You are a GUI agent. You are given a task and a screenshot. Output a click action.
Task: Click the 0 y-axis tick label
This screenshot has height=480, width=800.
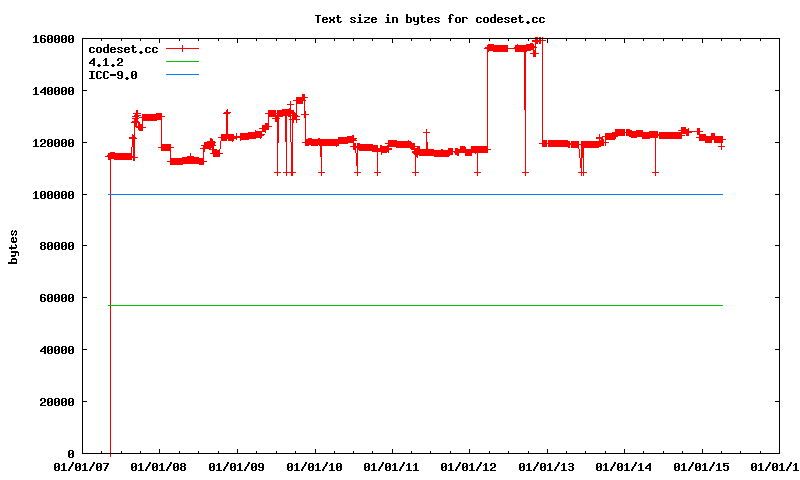tap(71, 454)
